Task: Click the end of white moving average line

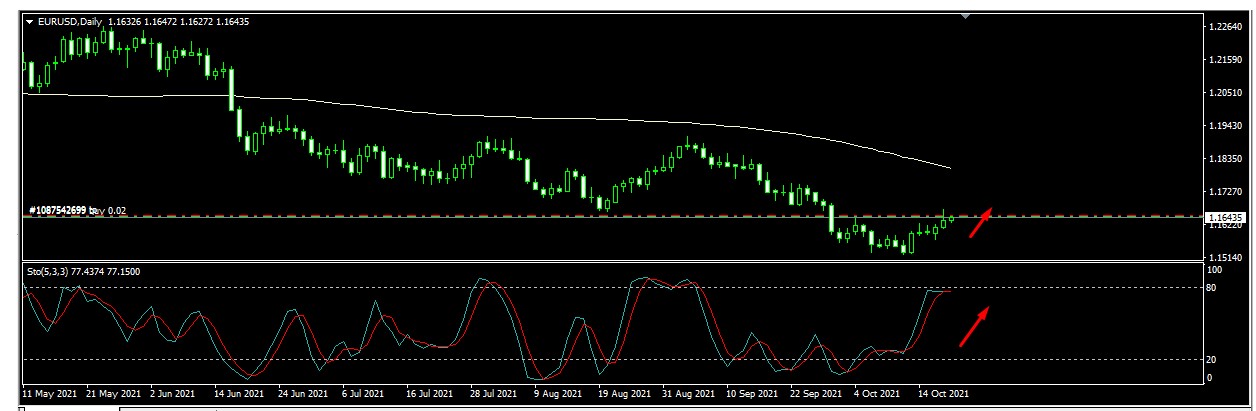Action: (x=948, y=167)
